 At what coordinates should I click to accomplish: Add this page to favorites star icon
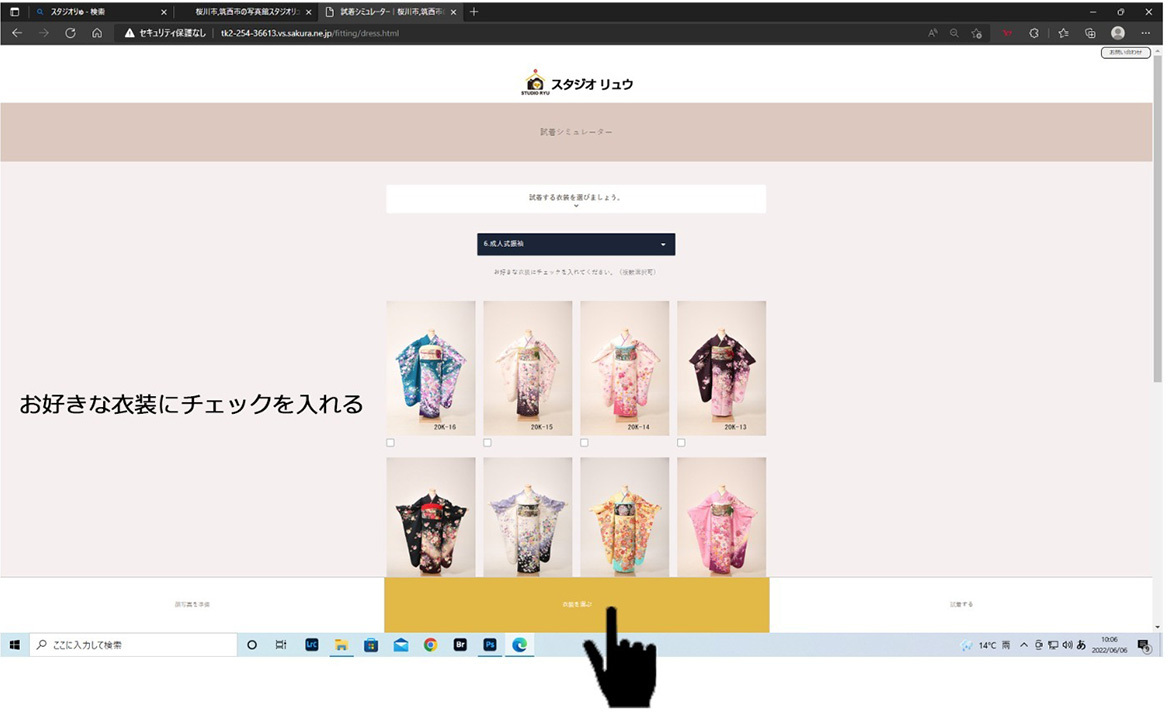[977, 33]
